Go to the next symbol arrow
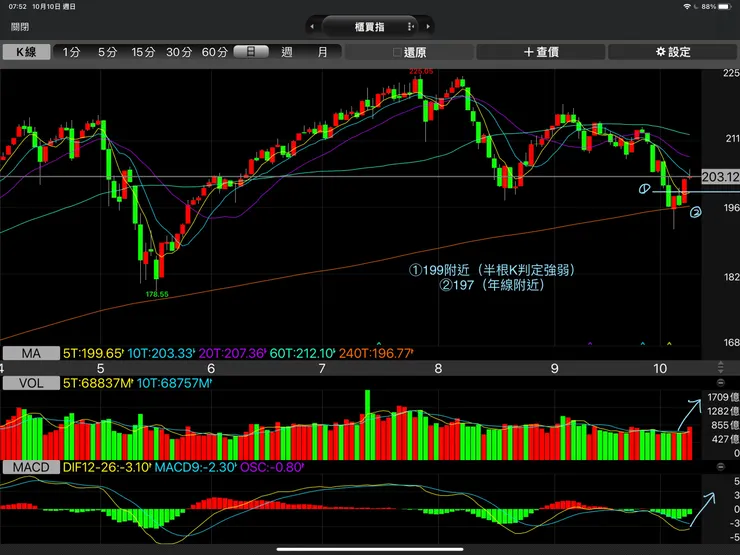This screenshot has height=555, width=740. coord(428,26)
